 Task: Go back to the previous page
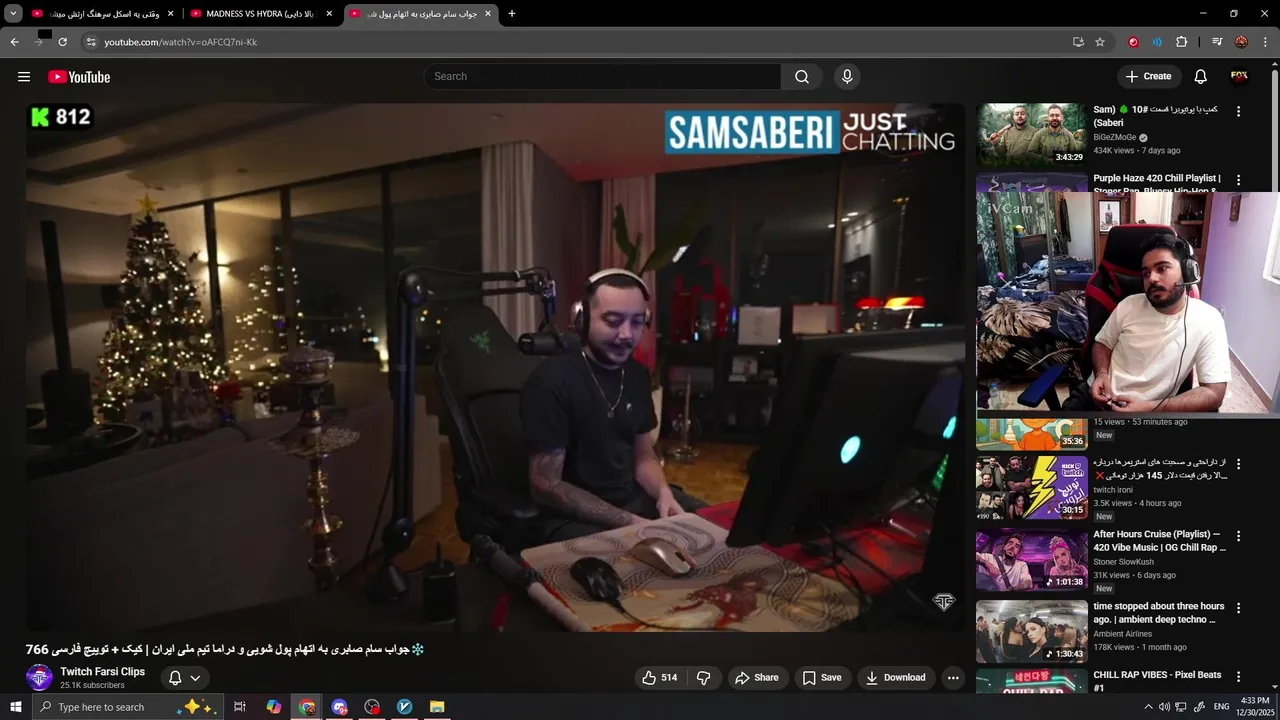tap(14, 42)
